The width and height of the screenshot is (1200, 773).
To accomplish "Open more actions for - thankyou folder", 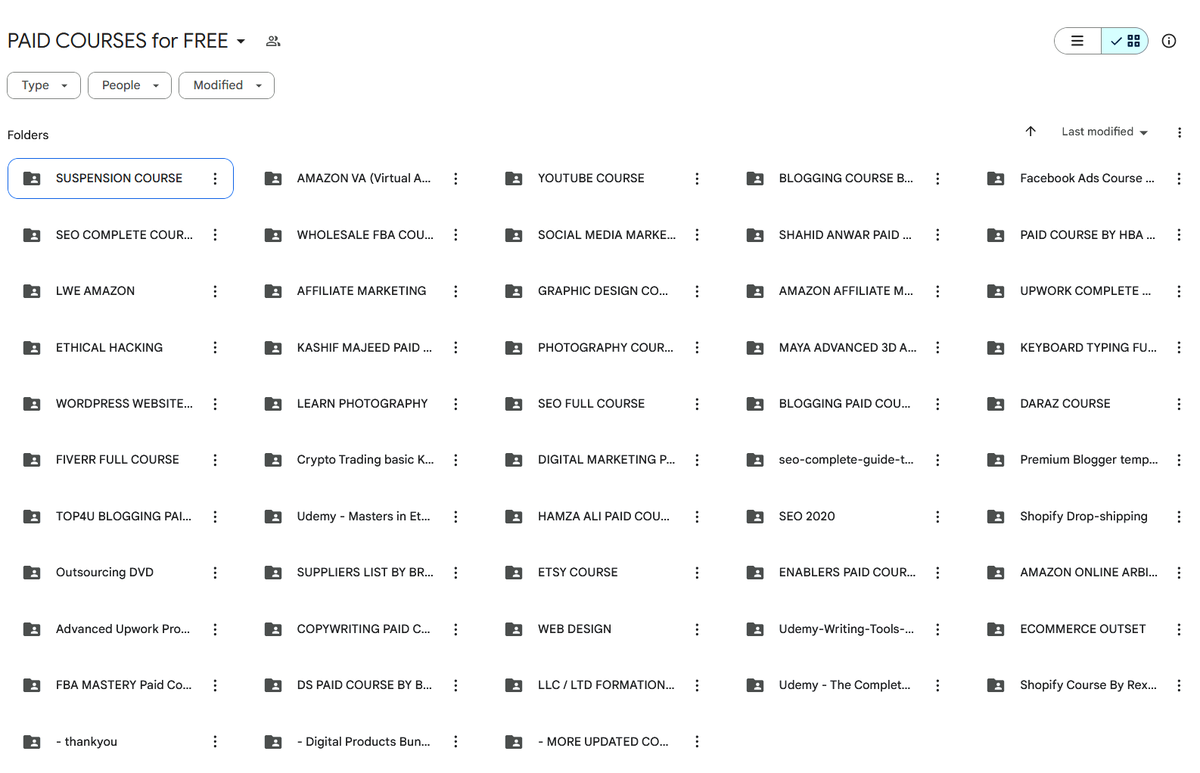I will click(215, 742).
